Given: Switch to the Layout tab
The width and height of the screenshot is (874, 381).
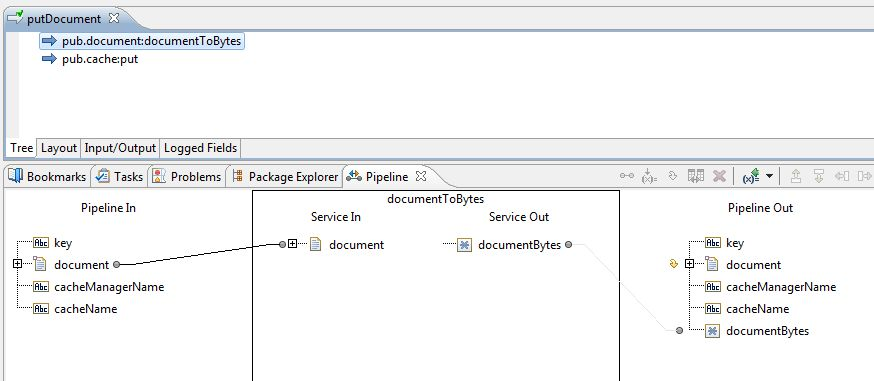Looking at the screenshot, I should click(x=59, y=148).
